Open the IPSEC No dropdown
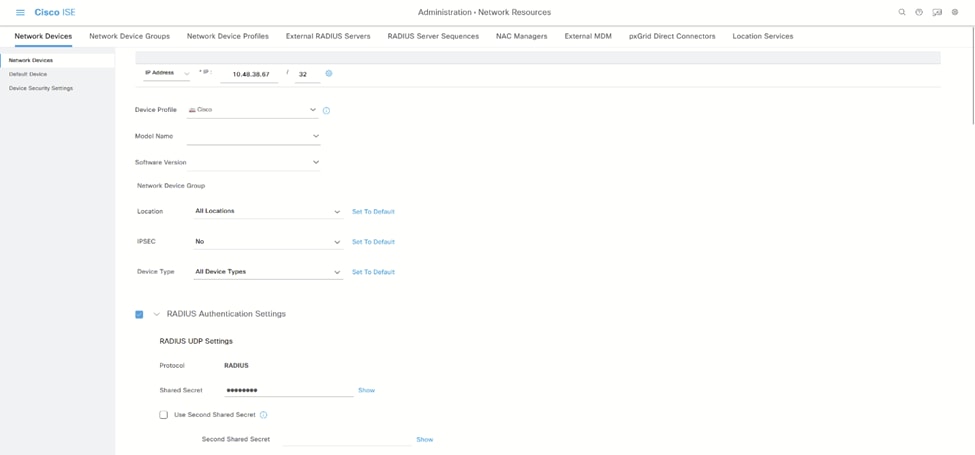 tap(268, 242)
